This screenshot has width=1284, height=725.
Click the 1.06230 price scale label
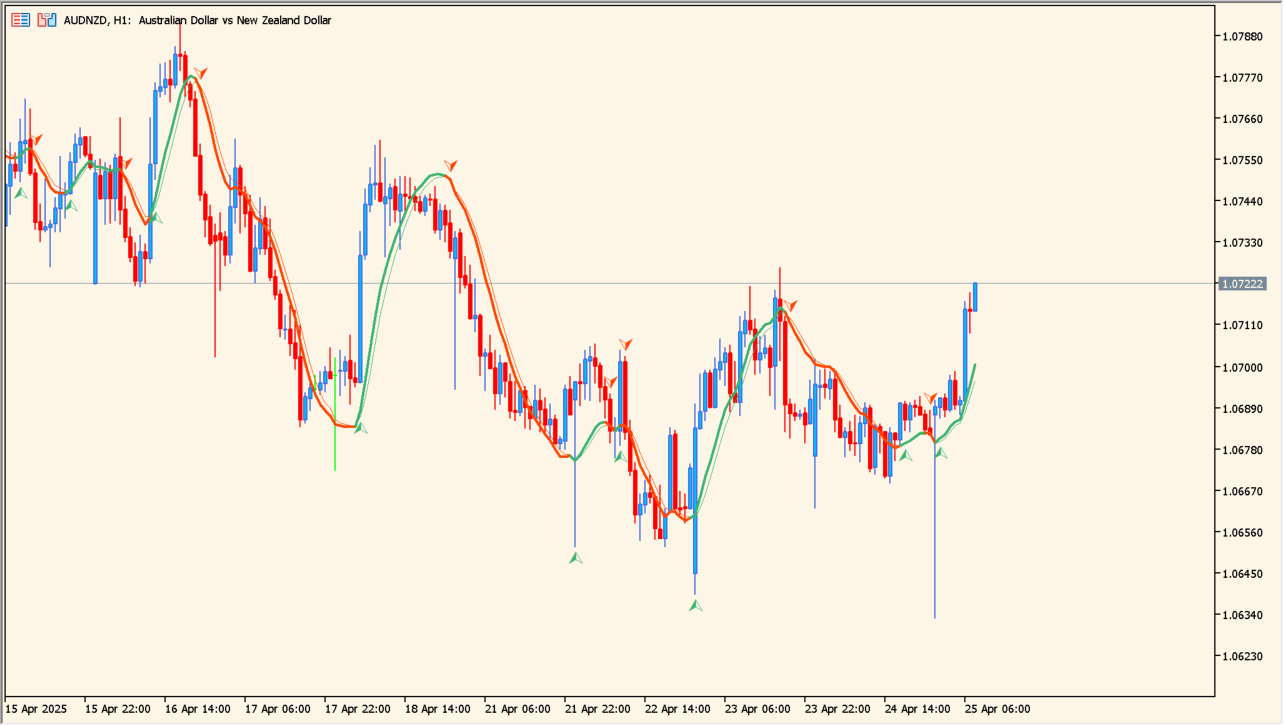[x=1242, y=656]
